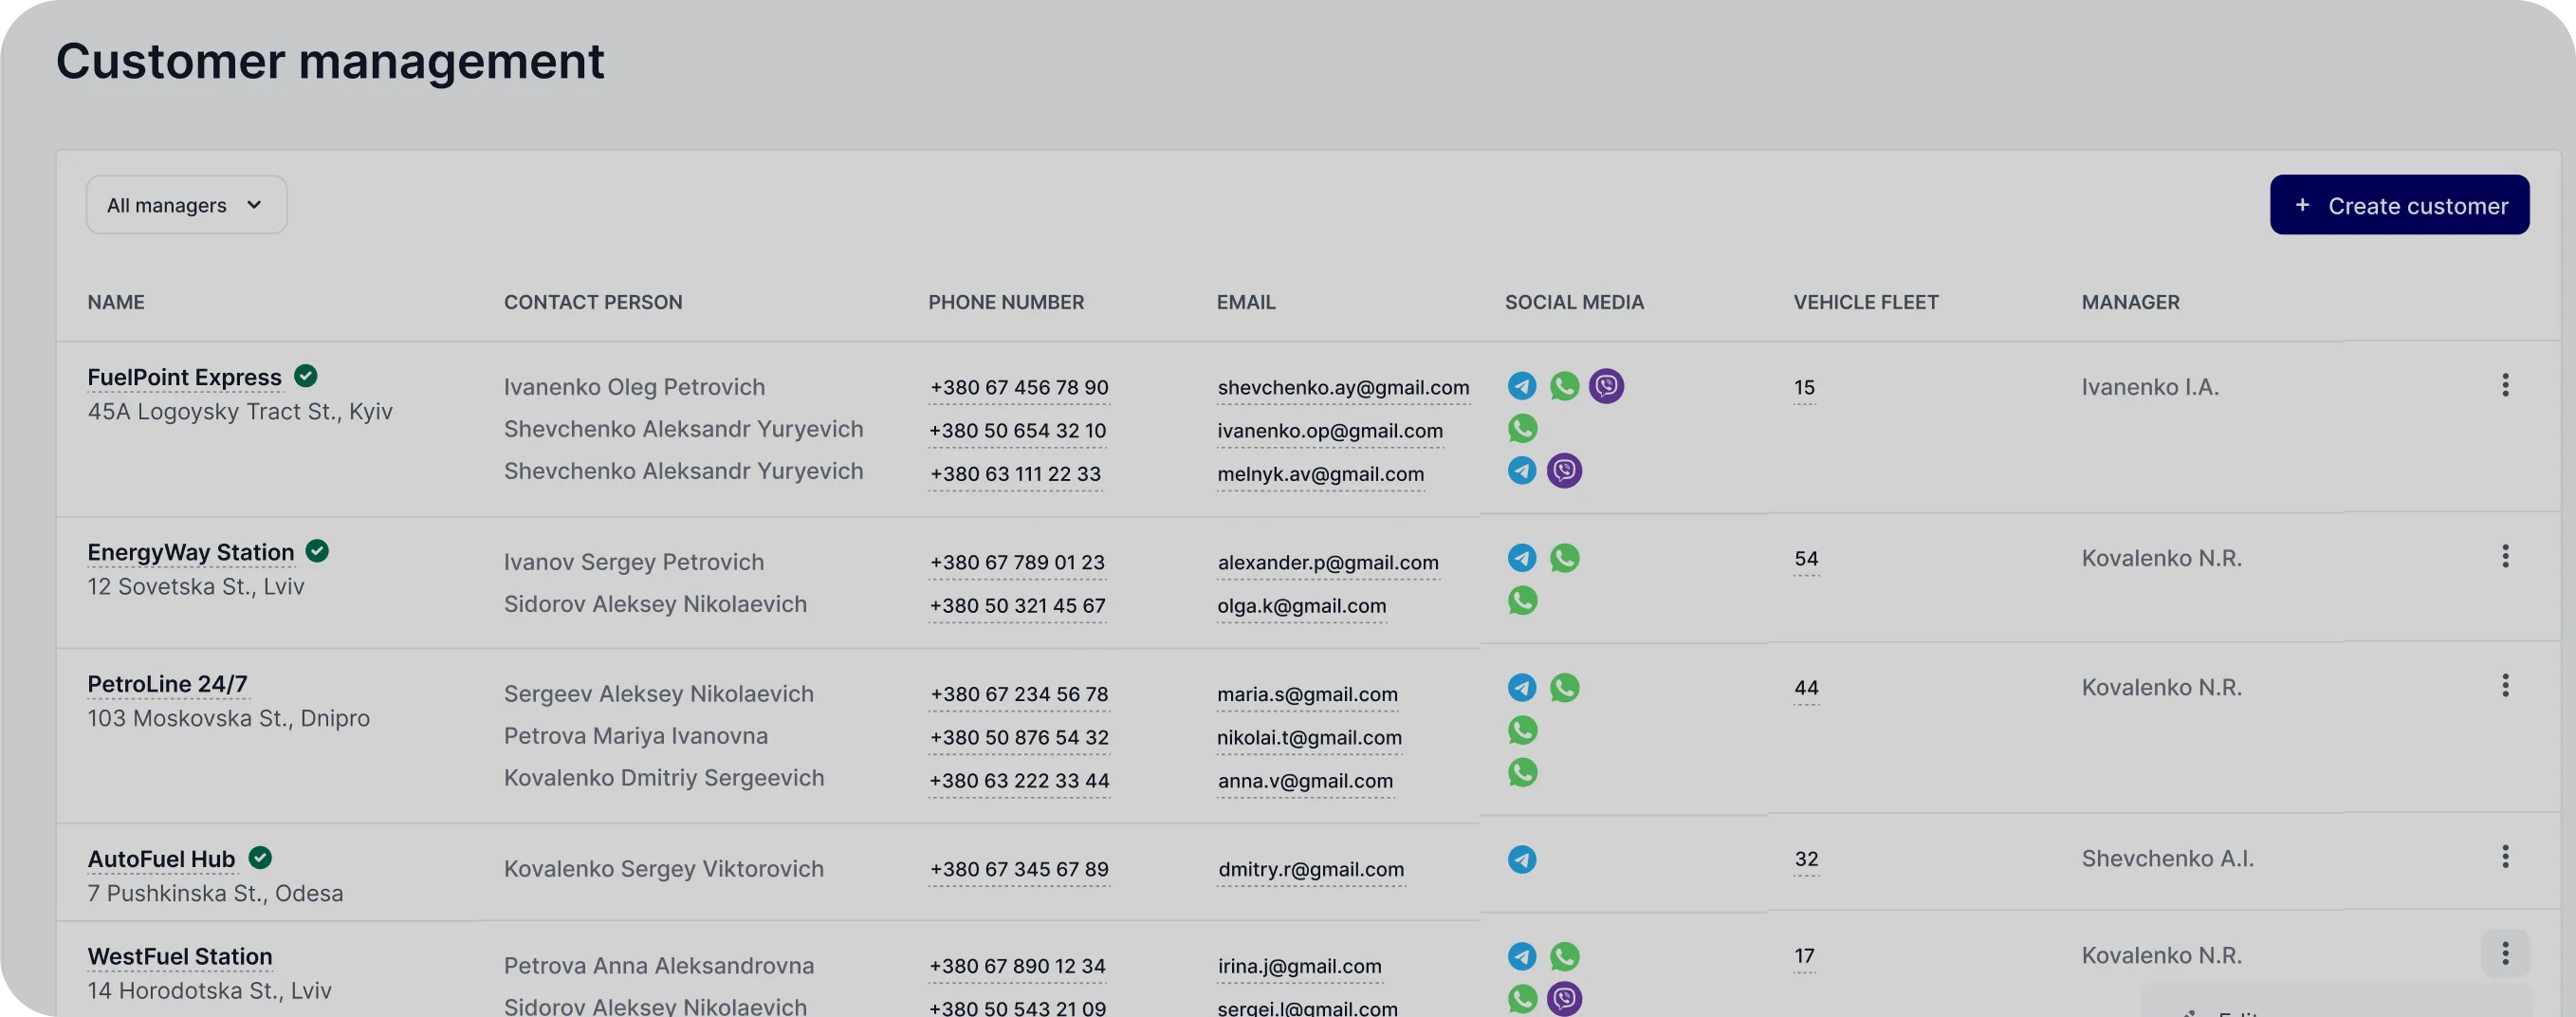Open the three-dot menu for PetroLine 24/7
2576x1017 pixels.
point(2505,686)
